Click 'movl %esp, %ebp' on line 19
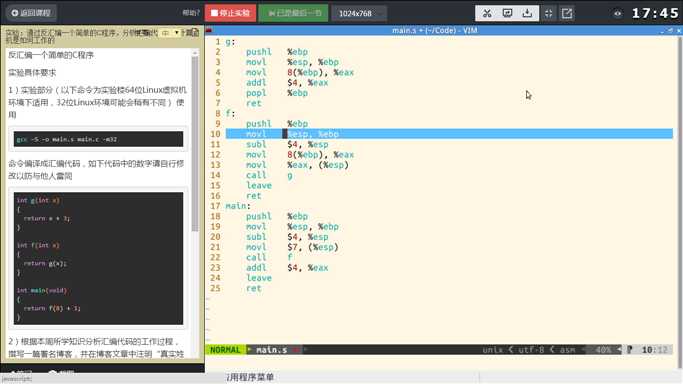 pos(292,227)
